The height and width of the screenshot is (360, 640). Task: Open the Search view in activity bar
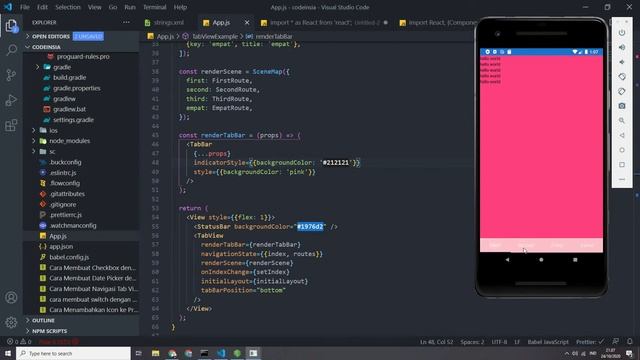[x=11, y=50]
